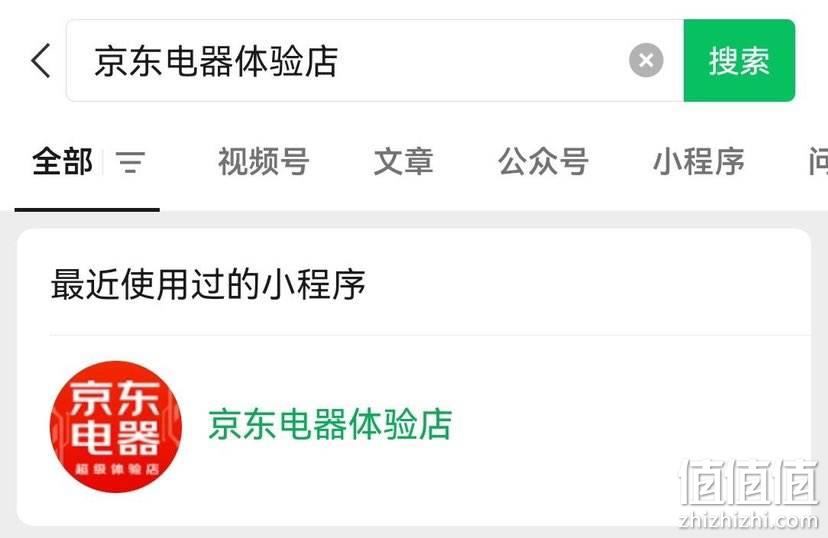The image size is (828, 538).
Task: Click the black underline under 全部 tab
Action: pos(87,210)
